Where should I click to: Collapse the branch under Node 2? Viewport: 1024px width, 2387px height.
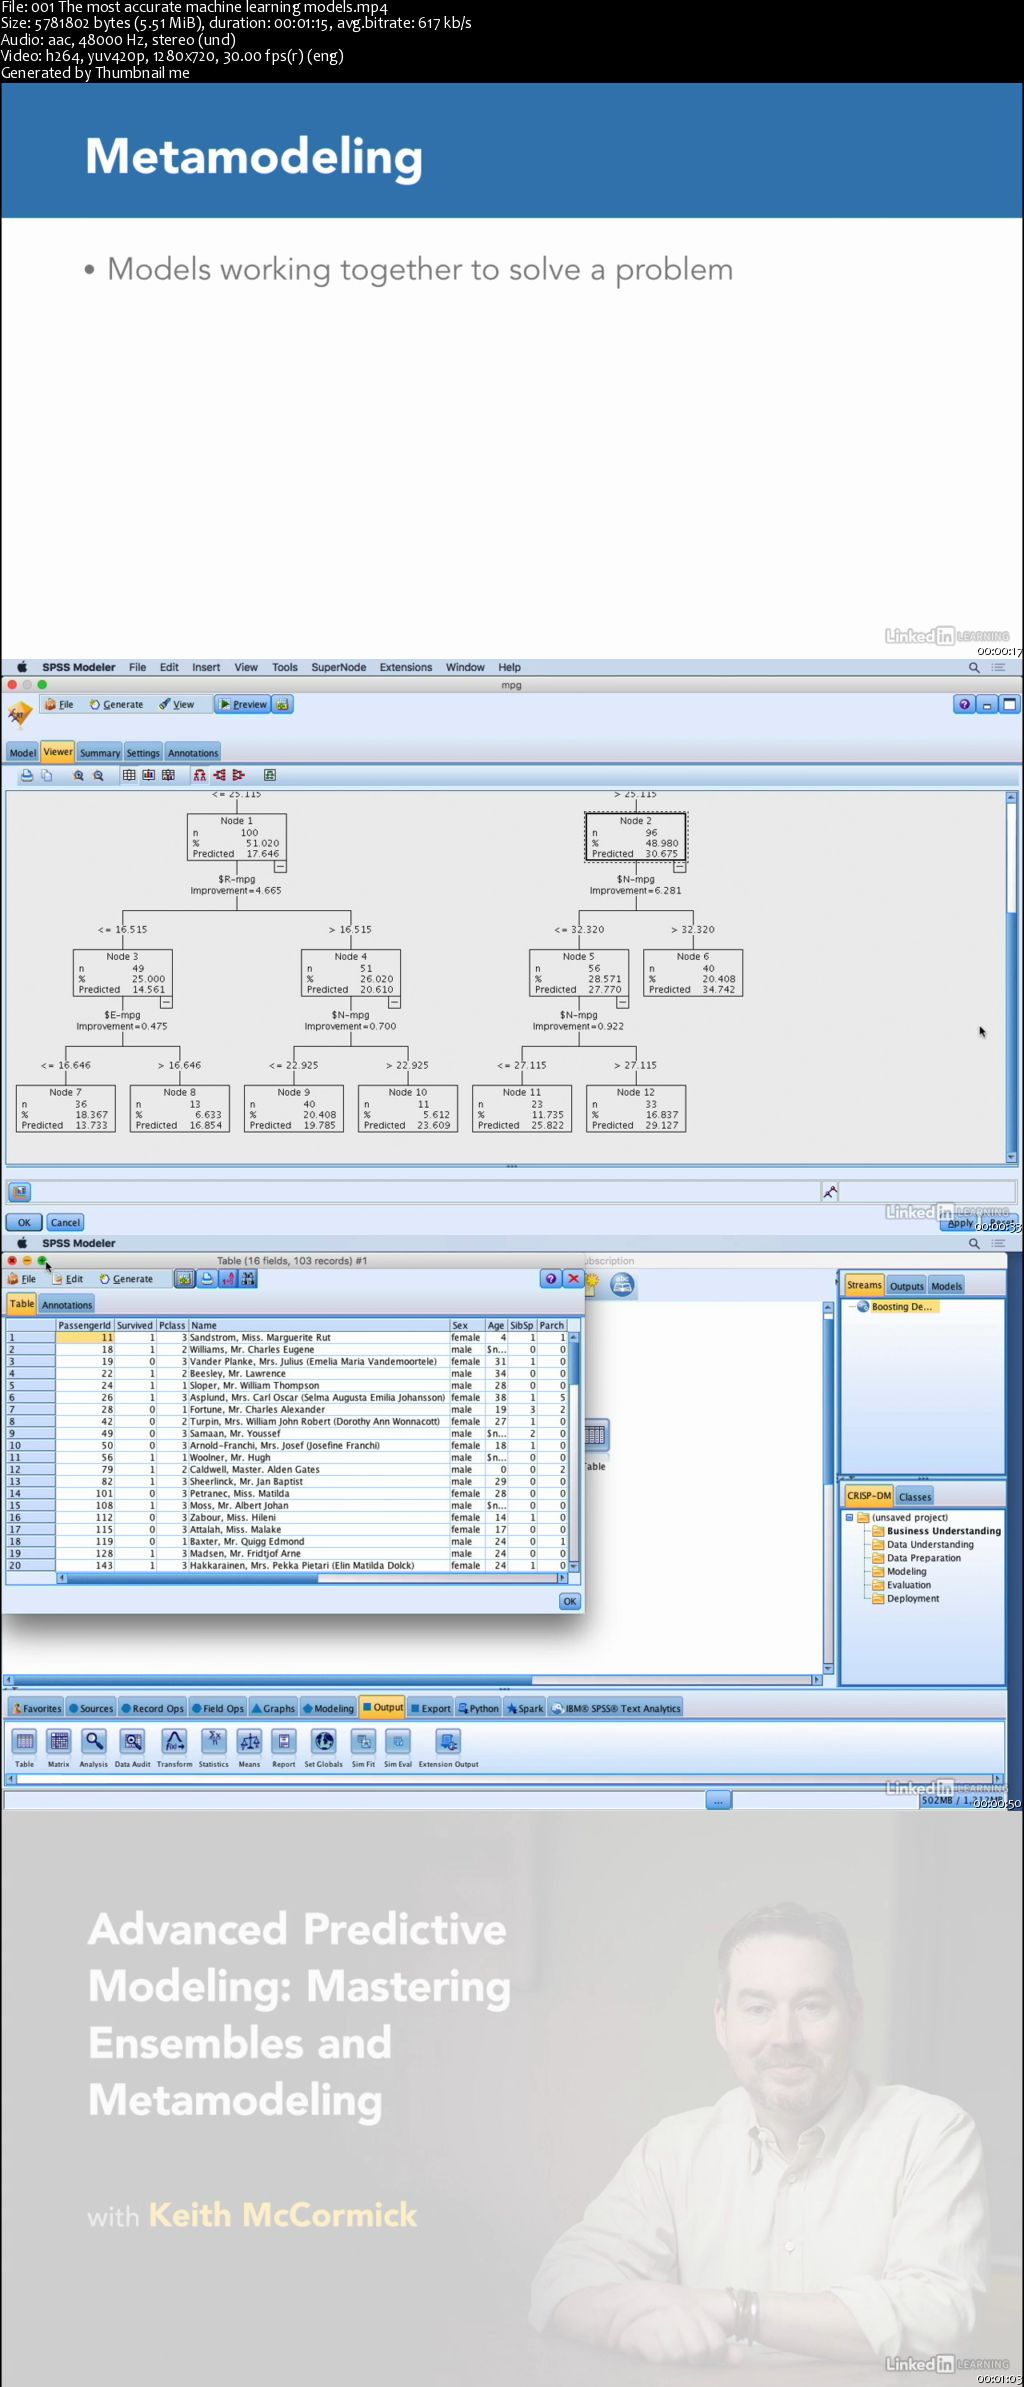[x=679, y=867]
